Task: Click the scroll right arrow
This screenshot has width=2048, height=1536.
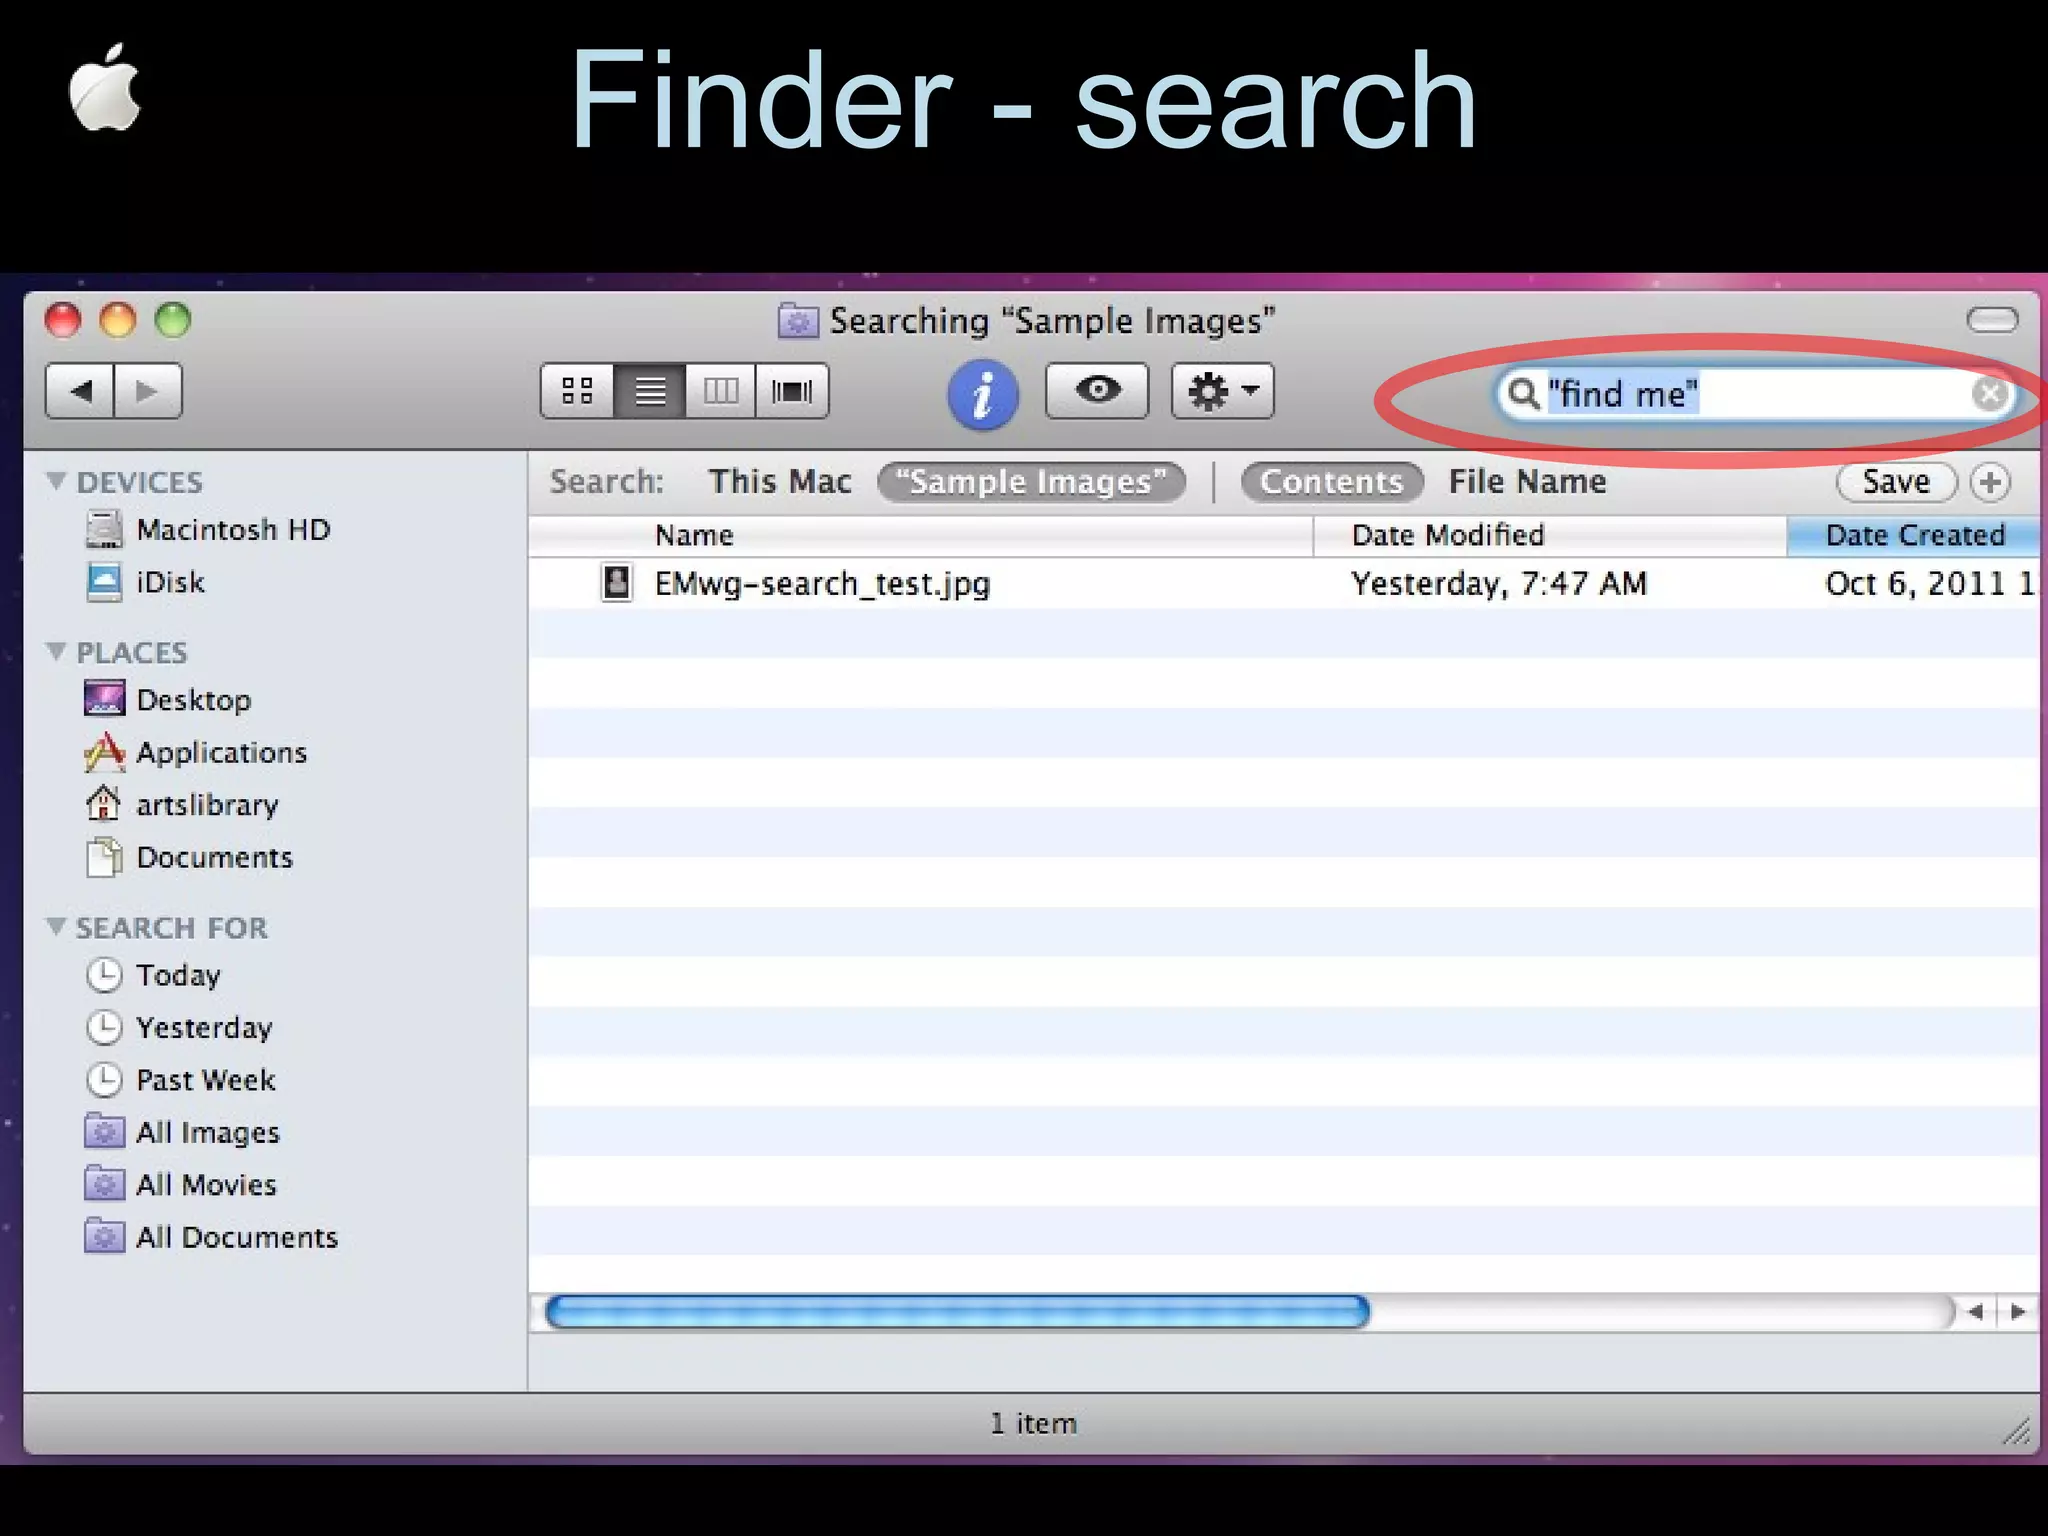Action: pyautogui.click(x=2017, y=1311)
